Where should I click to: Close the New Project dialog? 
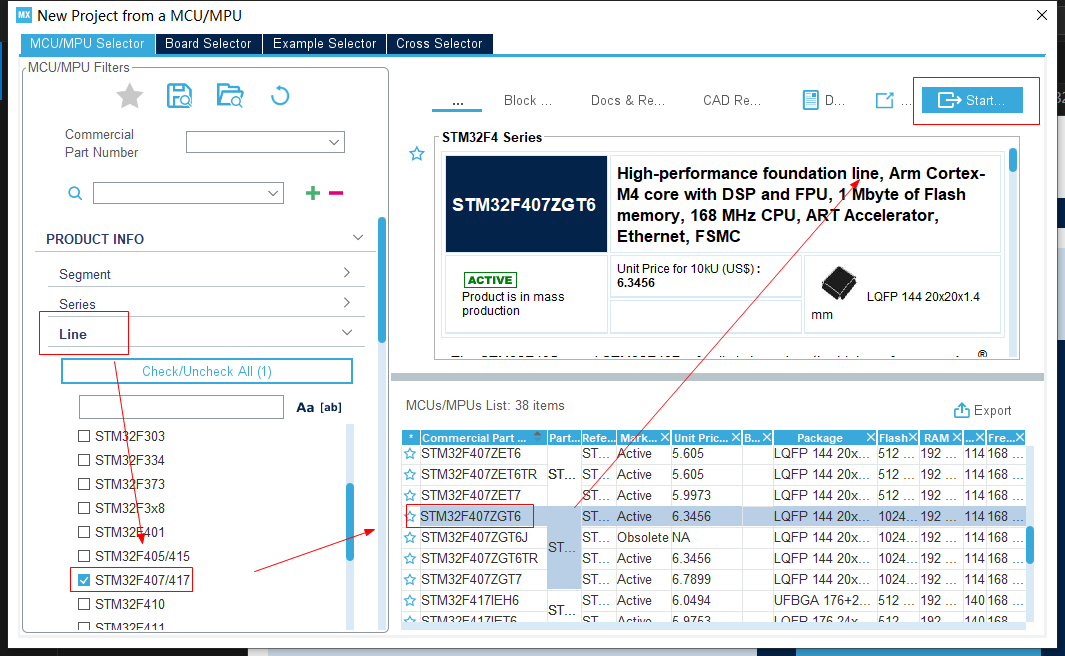tap(1041, 15)
